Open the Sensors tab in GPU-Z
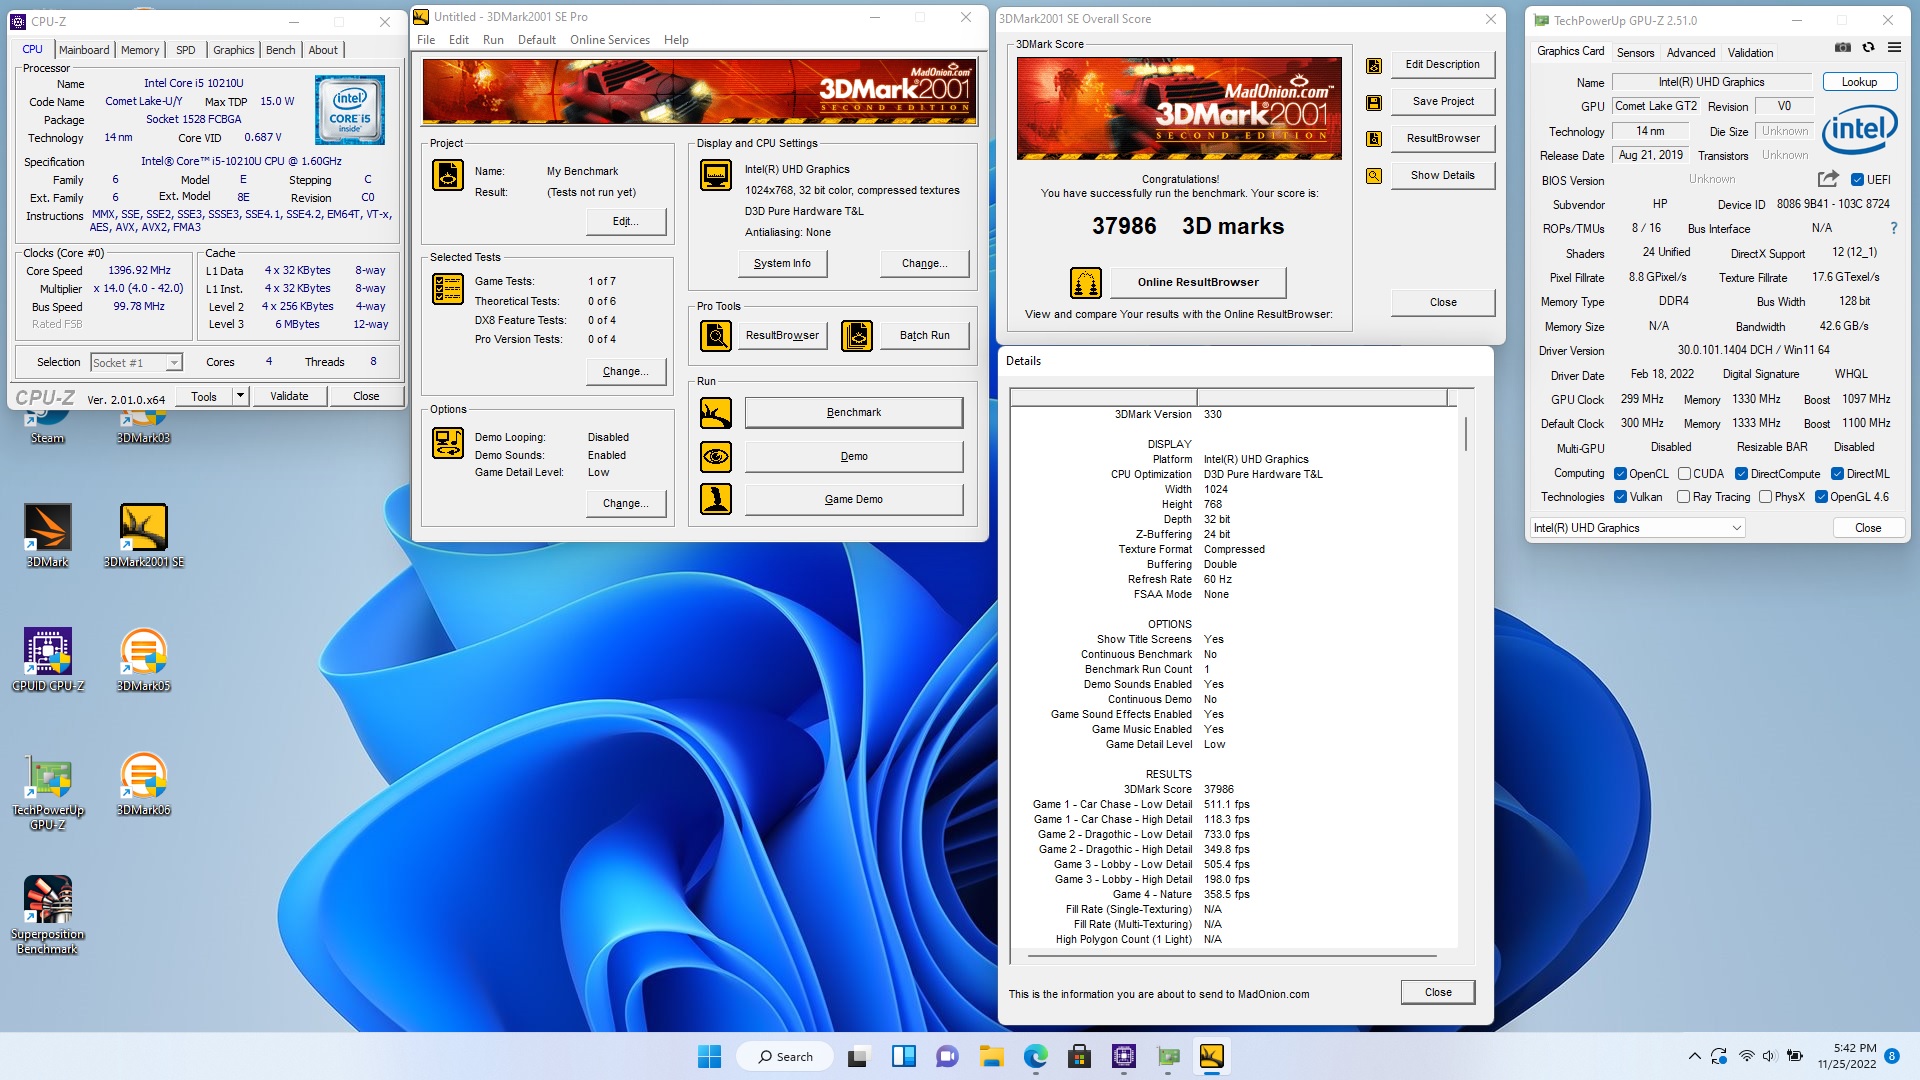The width and height of the screenshot is (1920, 1080). pos(1636,53)
